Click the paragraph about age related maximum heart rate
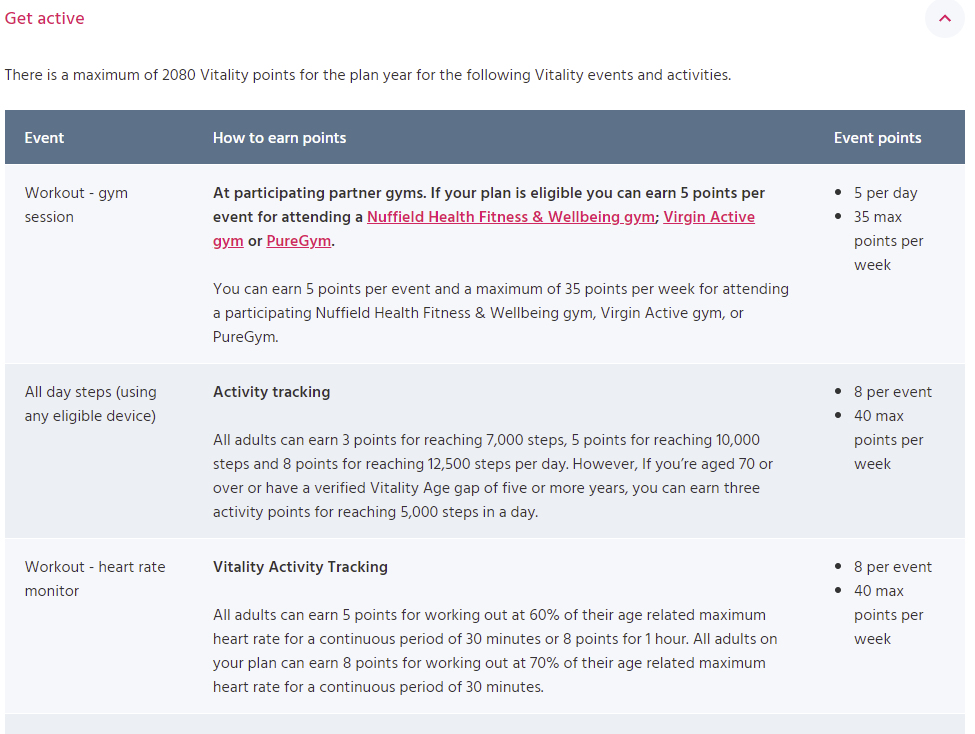975x734 pixels. pyautogui.click(x=494, y=650)
